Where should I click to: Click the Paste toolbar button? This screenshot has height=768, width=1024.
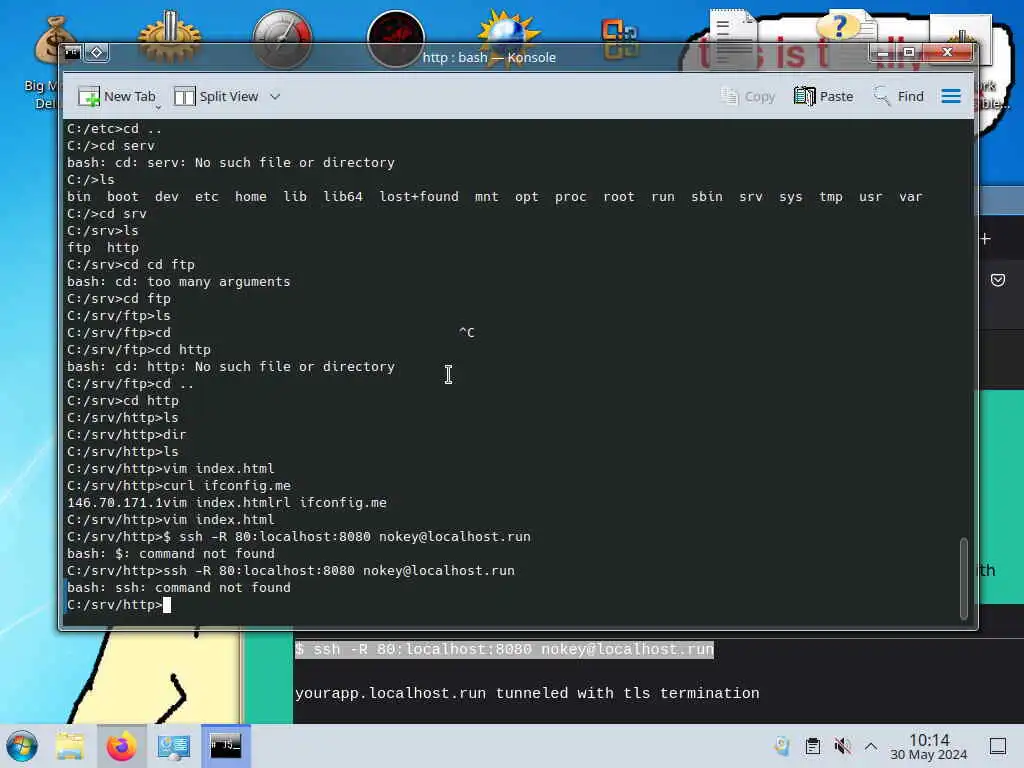pyautogui.click(x=824, y=97)
